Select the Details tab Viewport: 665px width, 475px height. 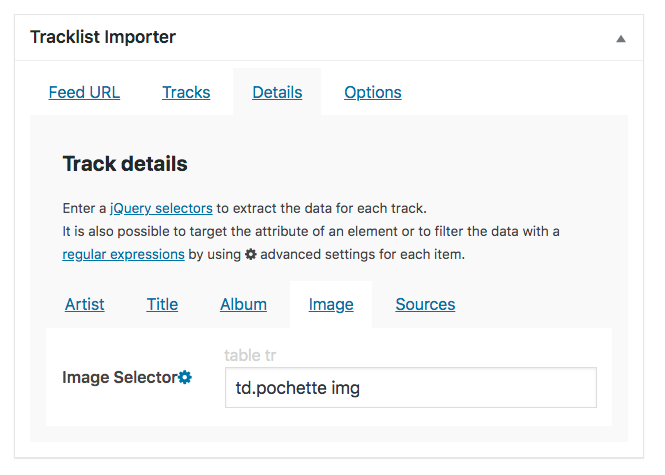click(277, 92)
